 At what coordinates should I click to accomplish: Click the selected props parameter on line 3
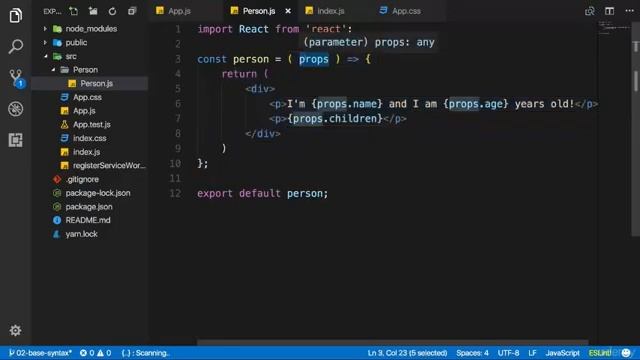[x=313, y=59]
